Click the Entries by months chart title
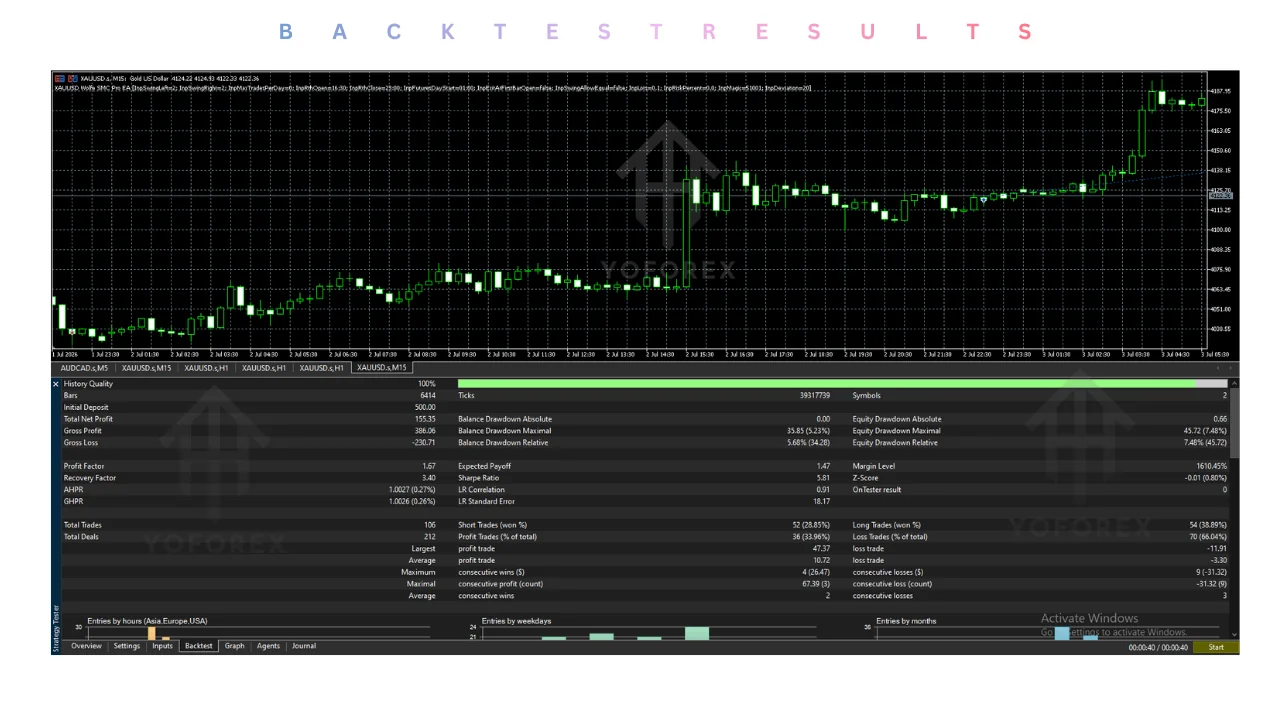The width and height of the screenshot is (1280, 720). (906, 621)
